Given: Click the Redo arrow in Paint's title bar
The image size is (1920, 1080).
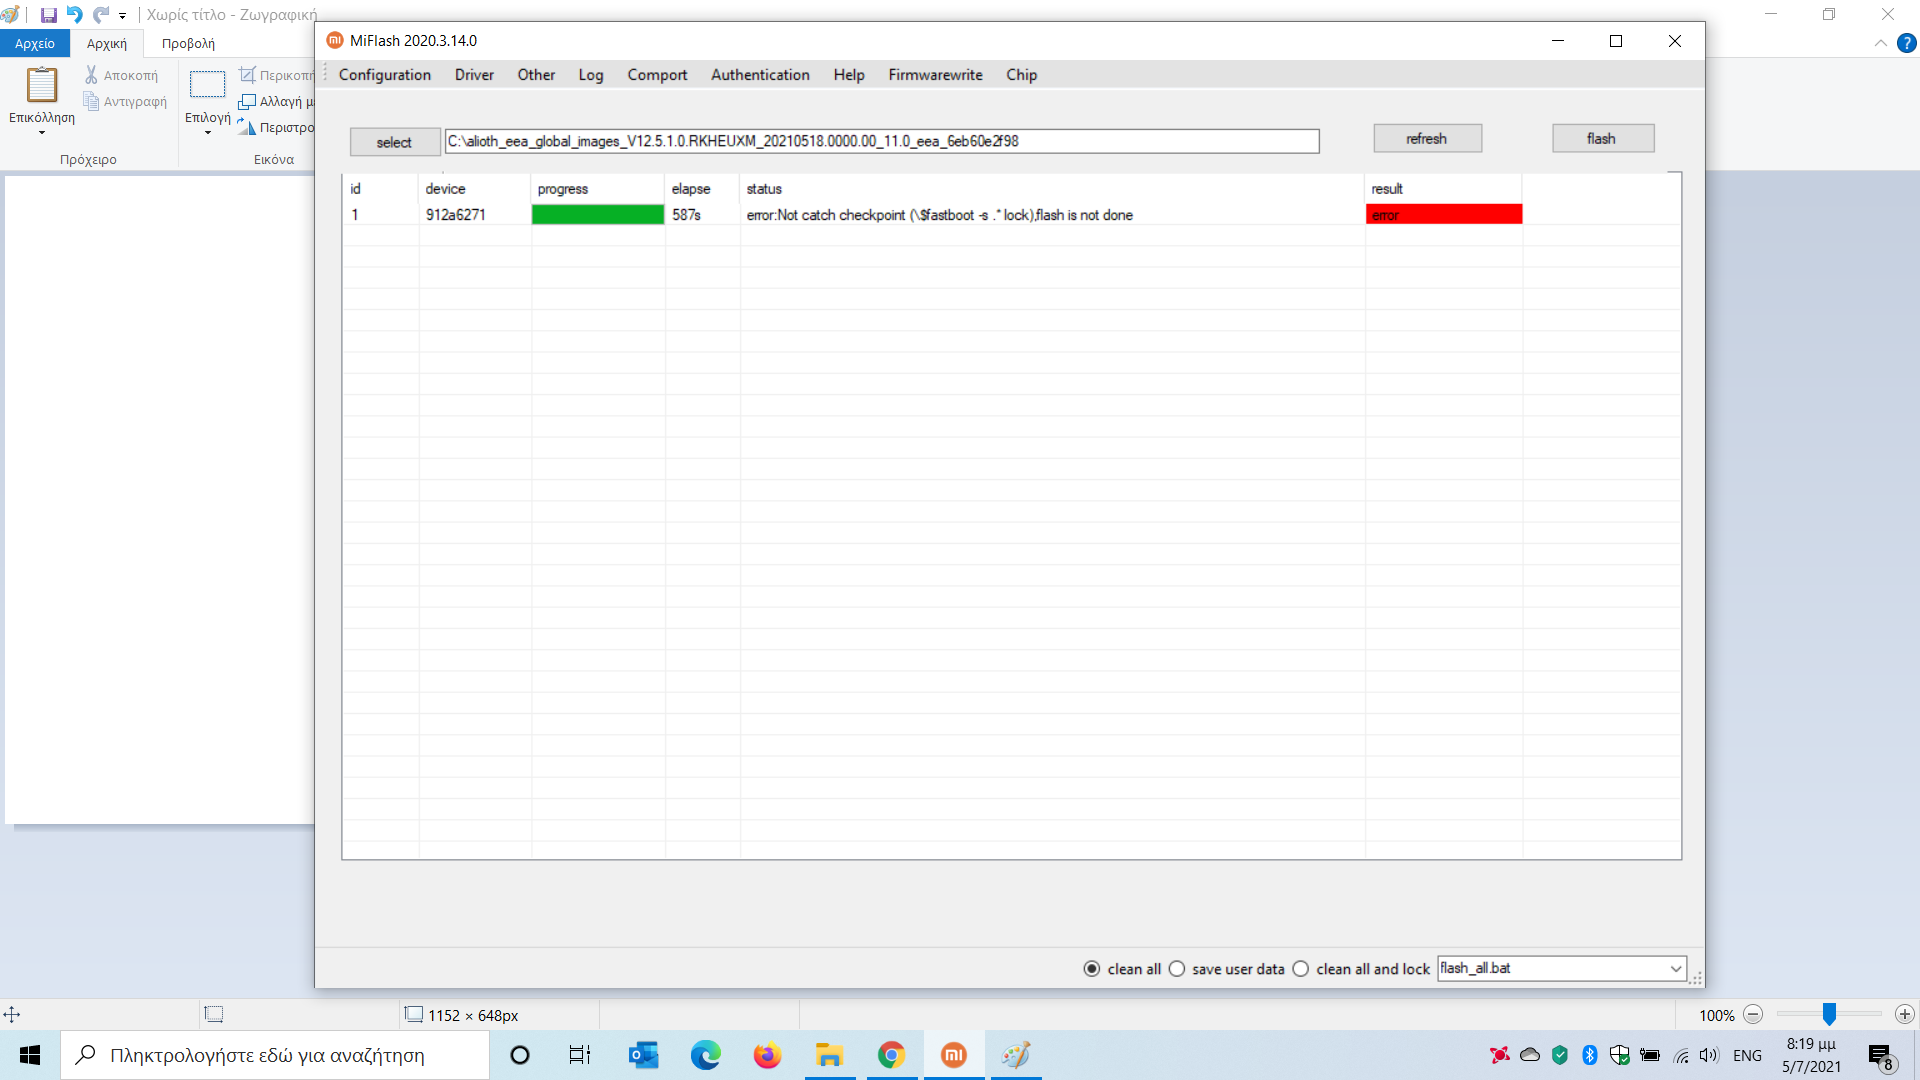Looking at the screenshot, I should (101, 15).
